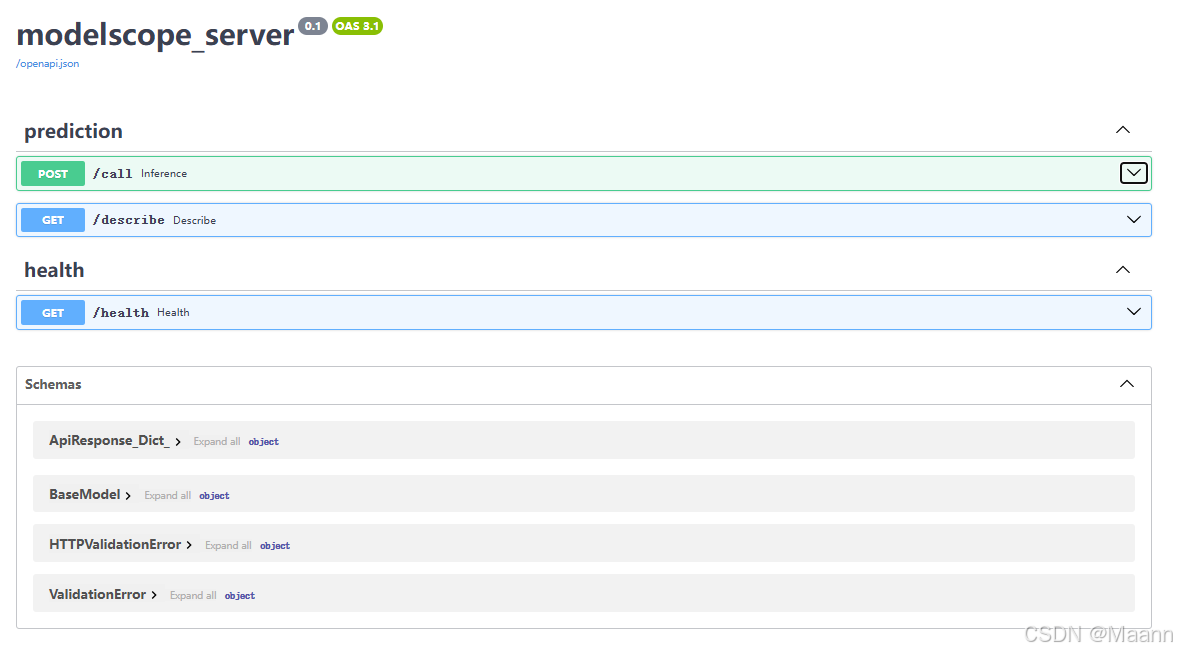This screenshot has width=1177, height=654.
Task: Click the object type label on ApiResponse_Dict_
Action: coord(264,441)
